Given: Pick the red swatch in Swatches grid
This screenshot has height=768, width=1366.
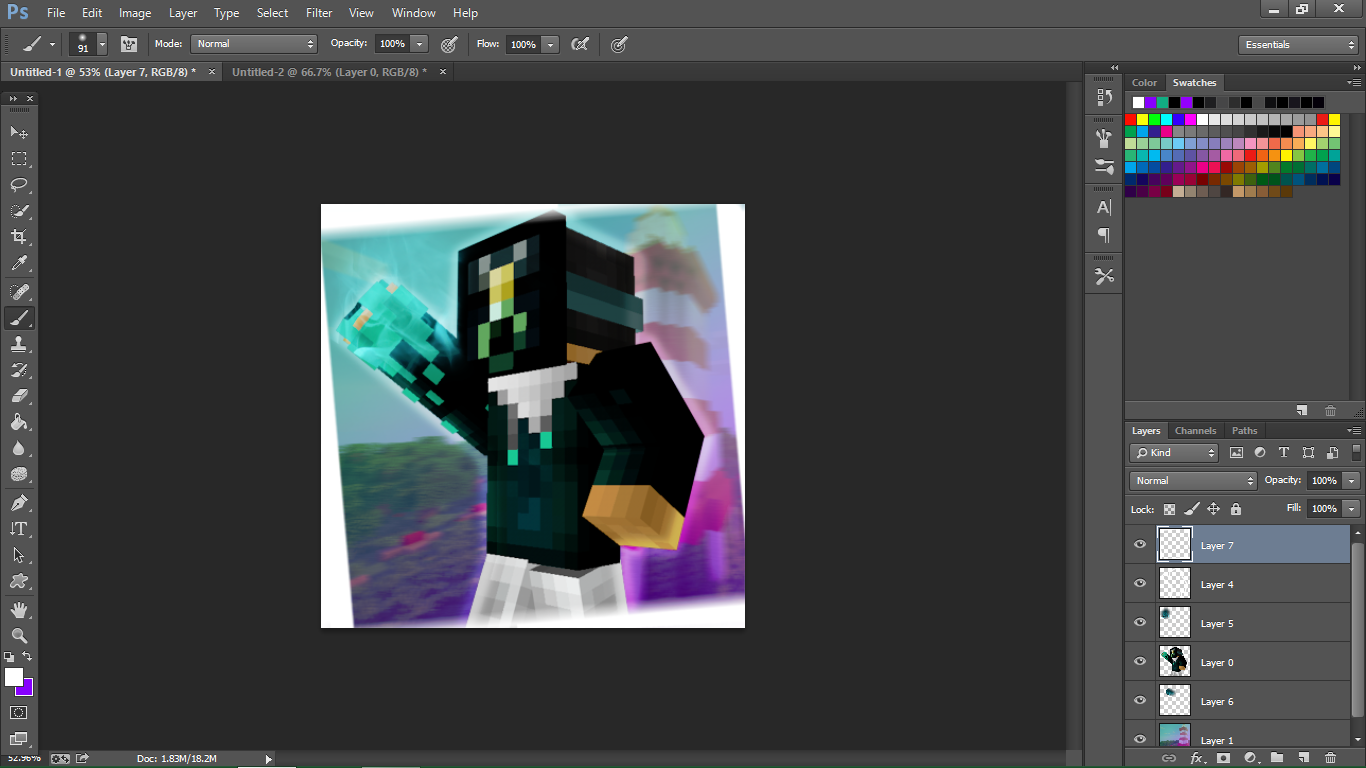Looking at the screenshot, I should [1131, 119].
